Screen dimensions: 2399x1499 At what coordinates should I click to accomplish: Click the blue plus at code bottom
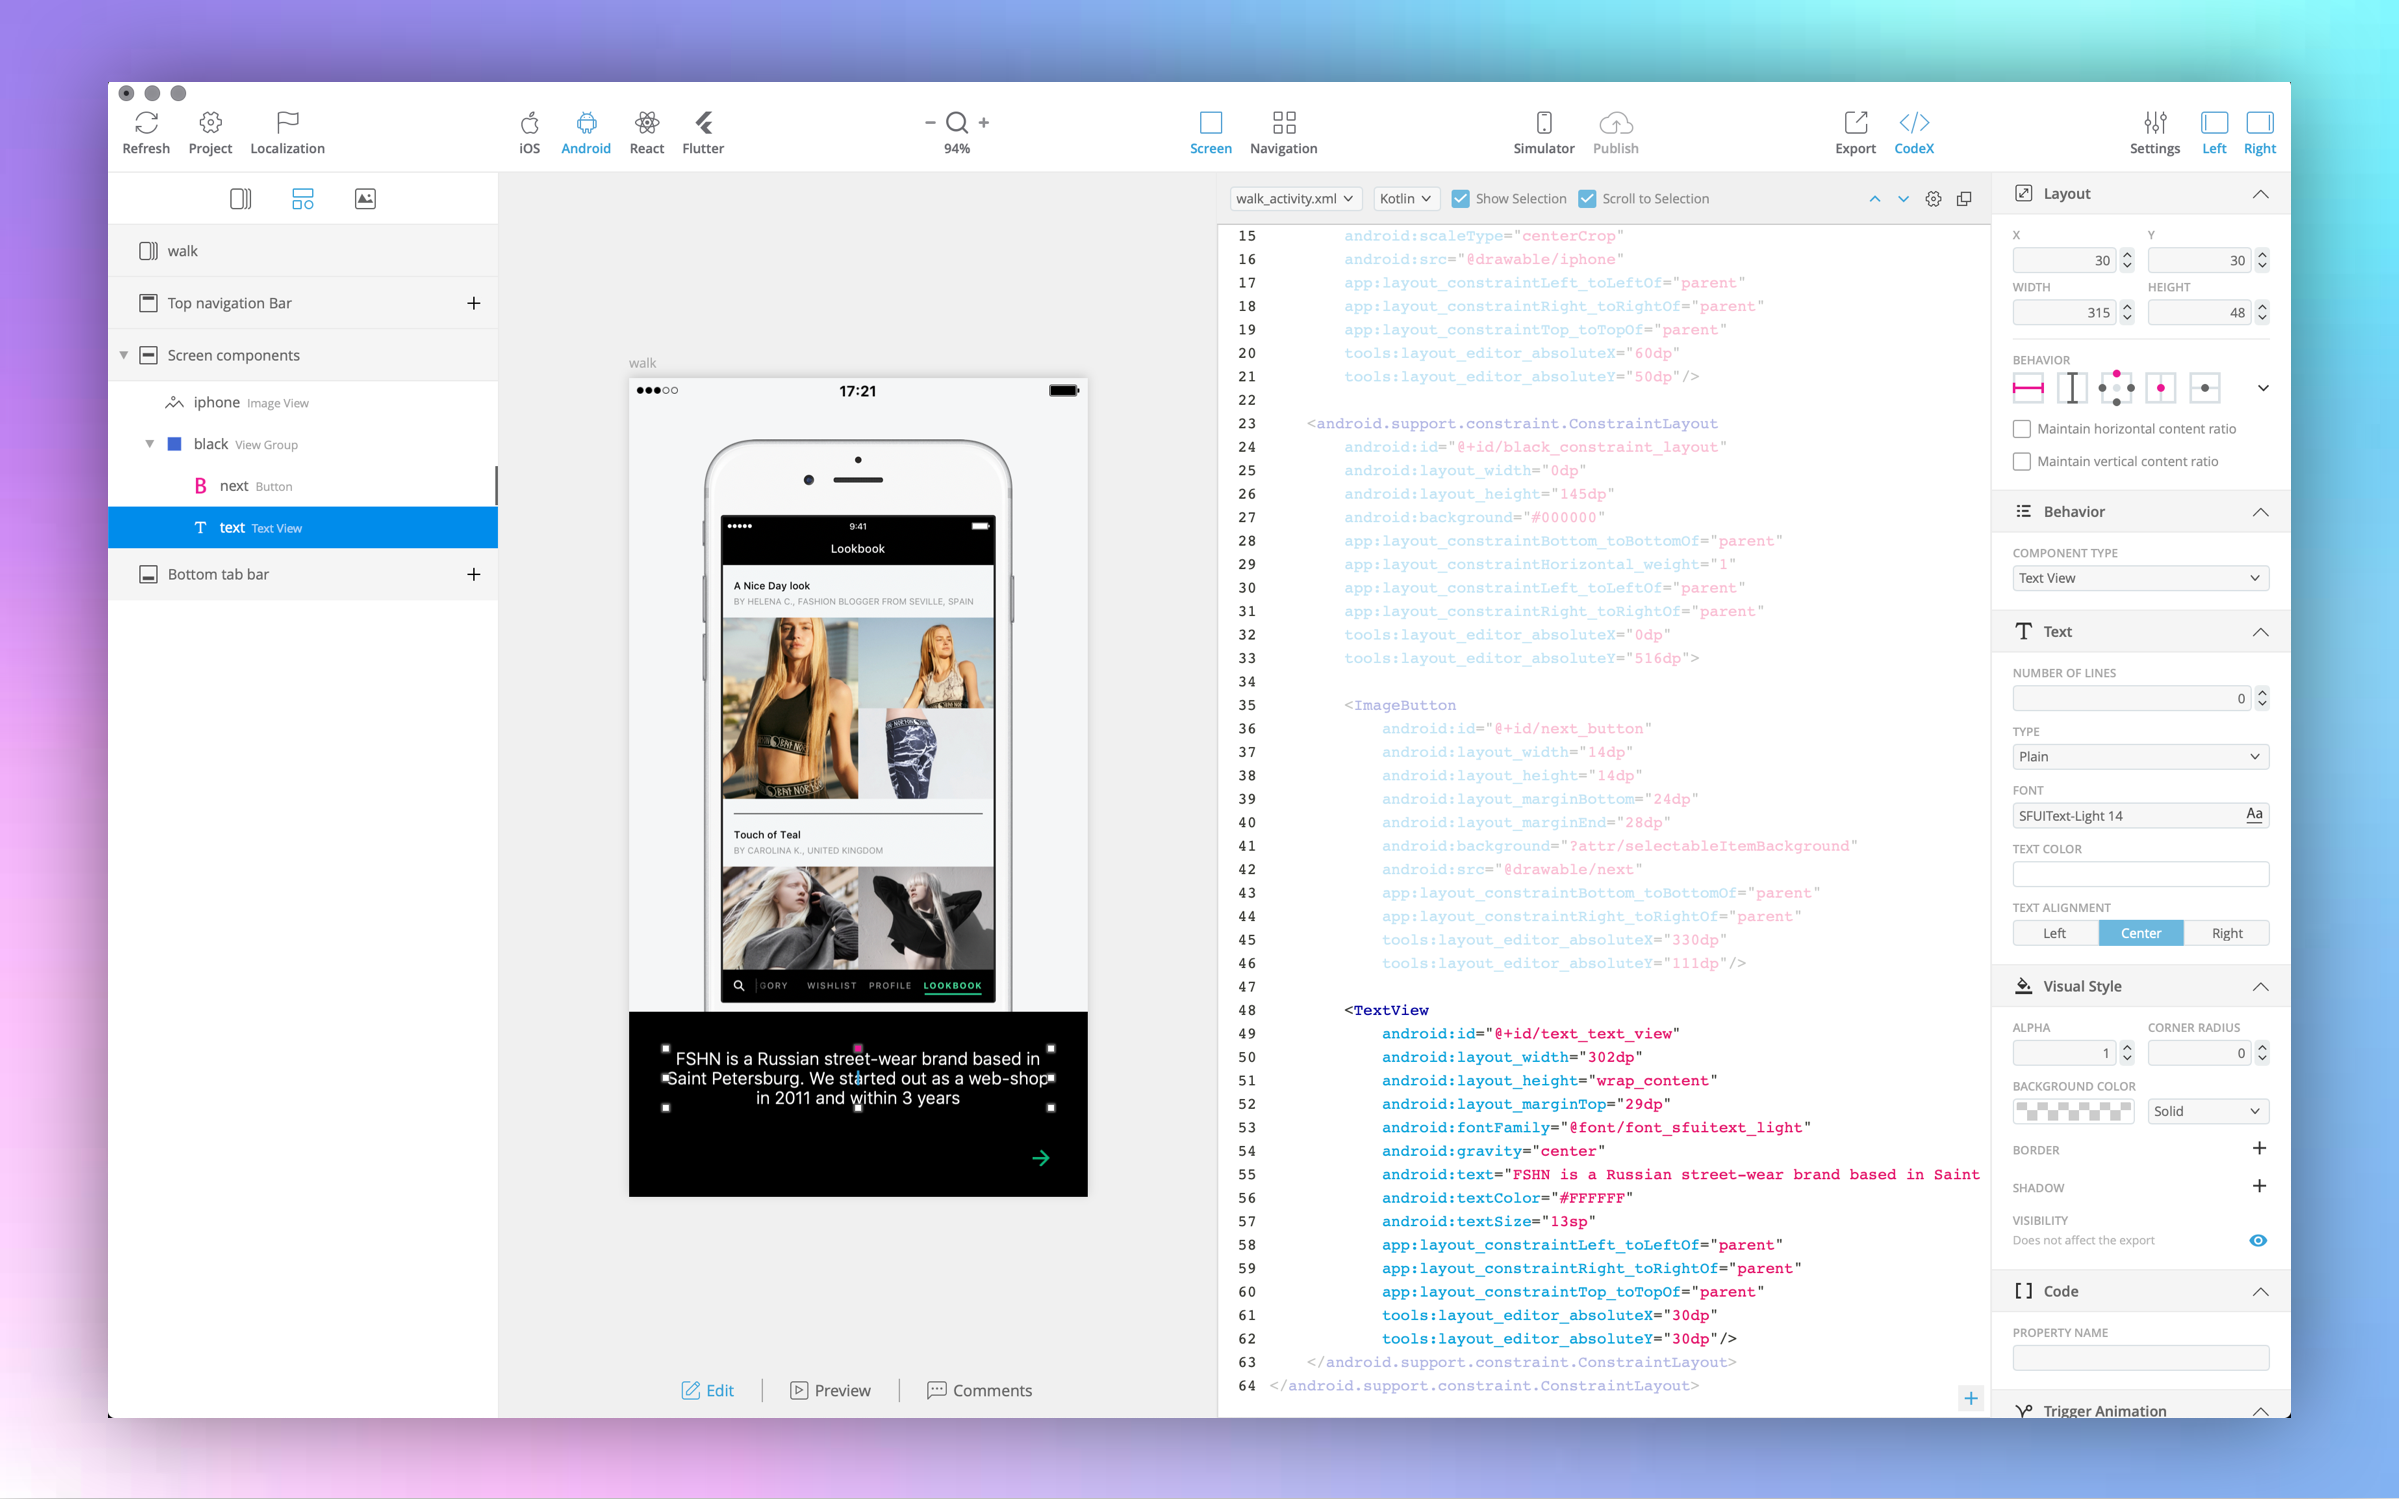tap(1970, 1398)
